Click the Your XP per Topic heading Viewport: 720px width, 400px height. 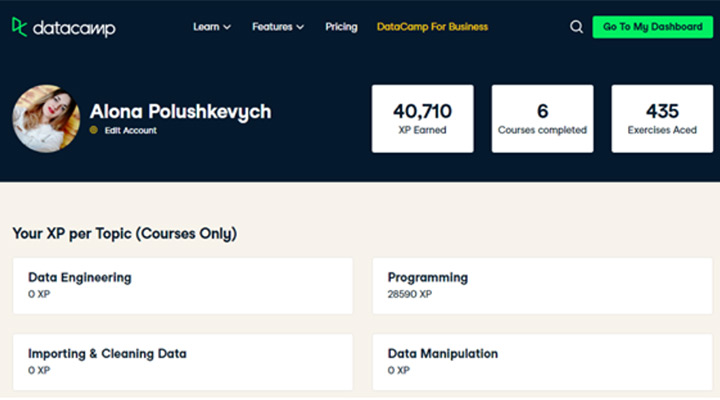pos(124,234)
